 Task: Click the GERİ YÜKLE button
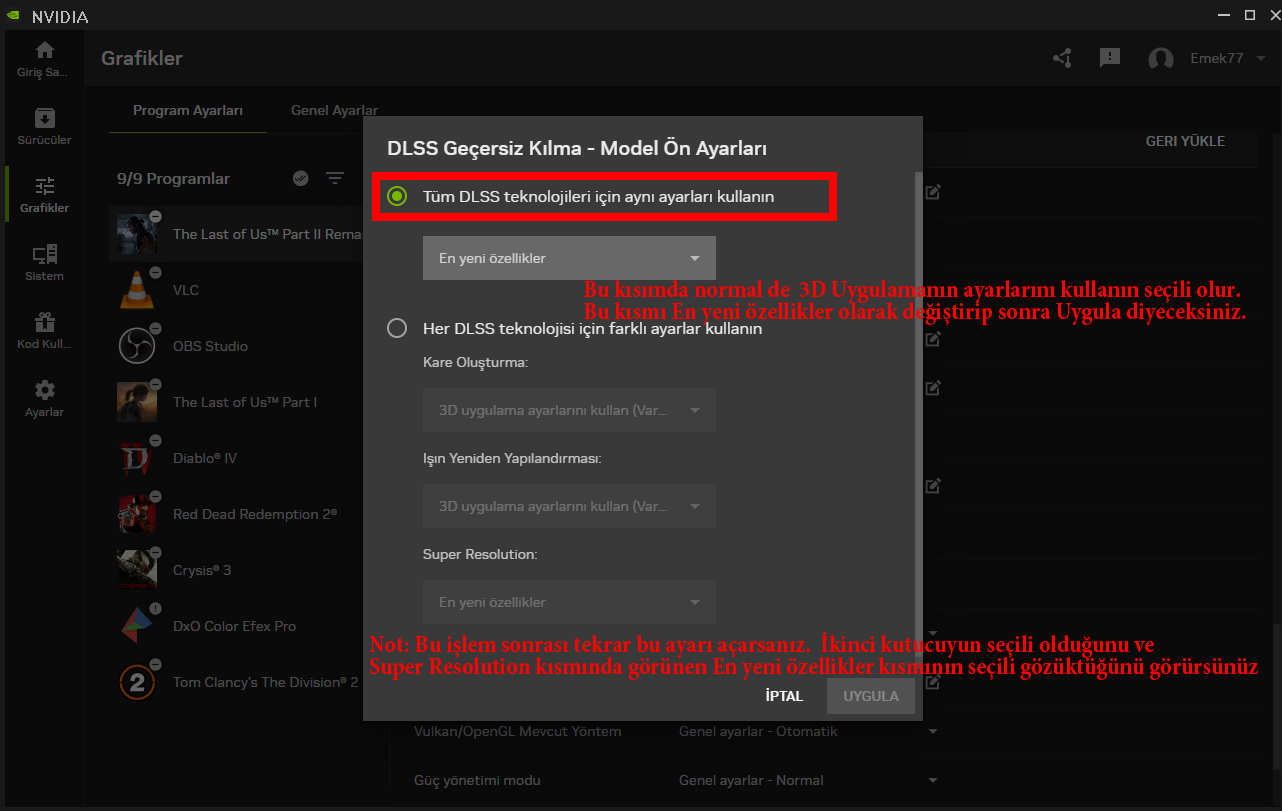click(1185, 141)
